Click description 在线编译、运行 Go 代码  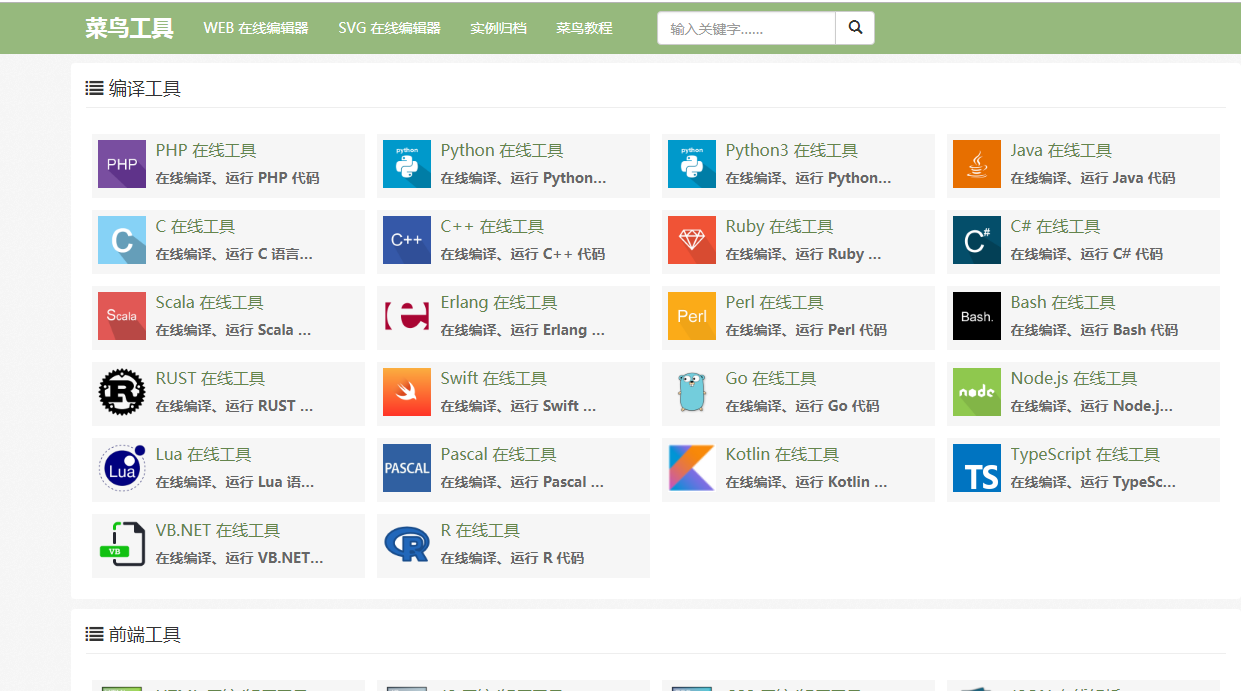(x=802, y=406)
